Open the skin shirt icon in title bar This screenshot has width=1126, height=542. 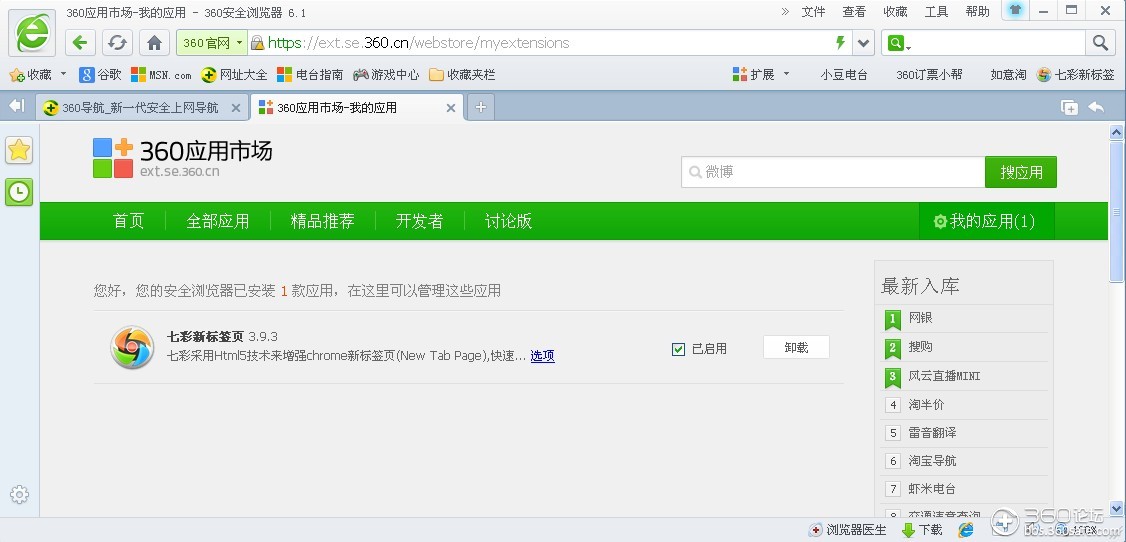coord(1014,11)
